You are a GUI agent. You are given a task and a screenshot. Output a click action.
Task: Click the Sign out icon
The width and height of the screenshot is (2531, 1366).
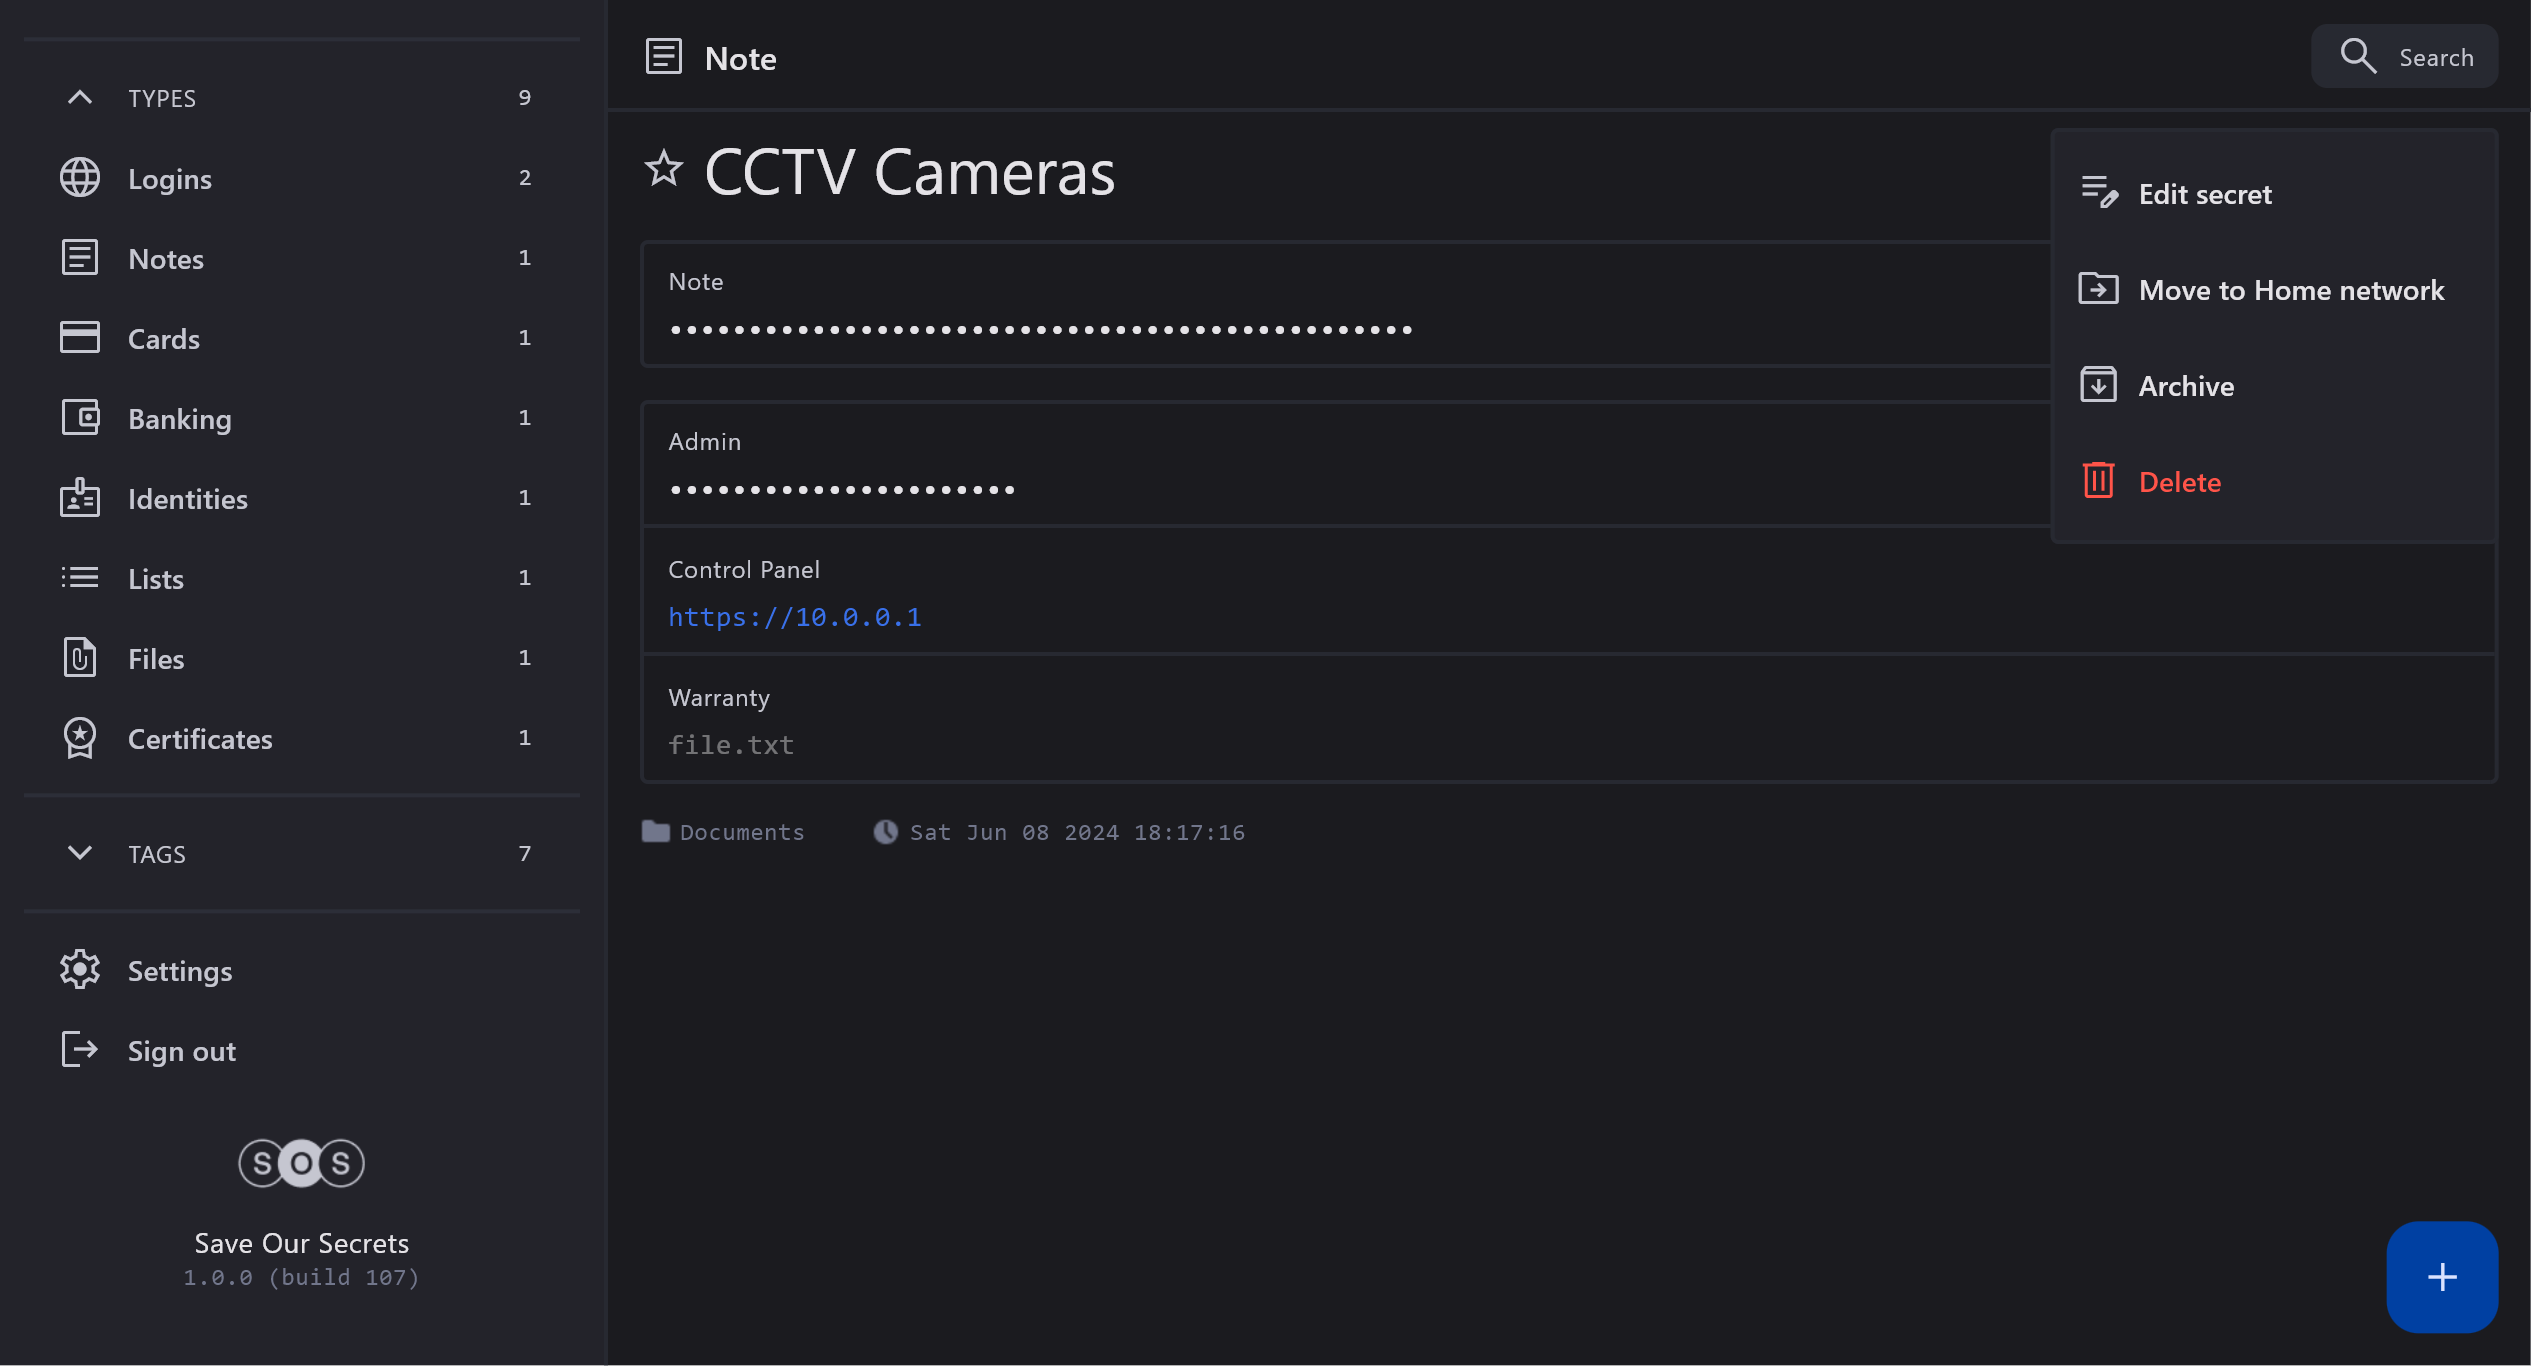pos(80,1050)
